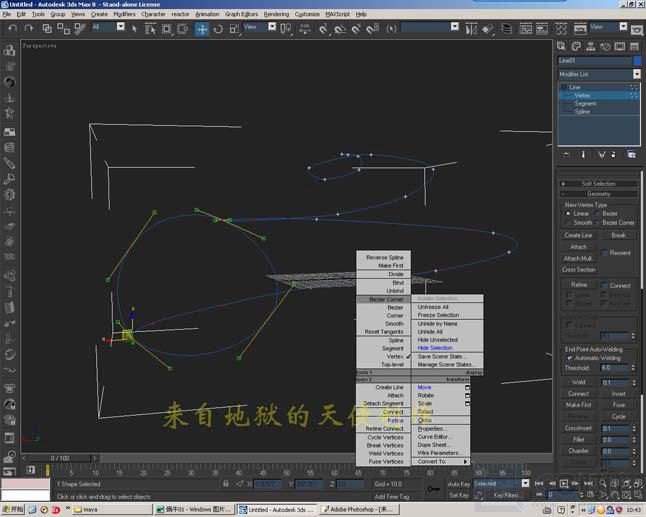646x517 pixels.
Task: Switch to the Display command panel tab
Action: pos(620,46)
